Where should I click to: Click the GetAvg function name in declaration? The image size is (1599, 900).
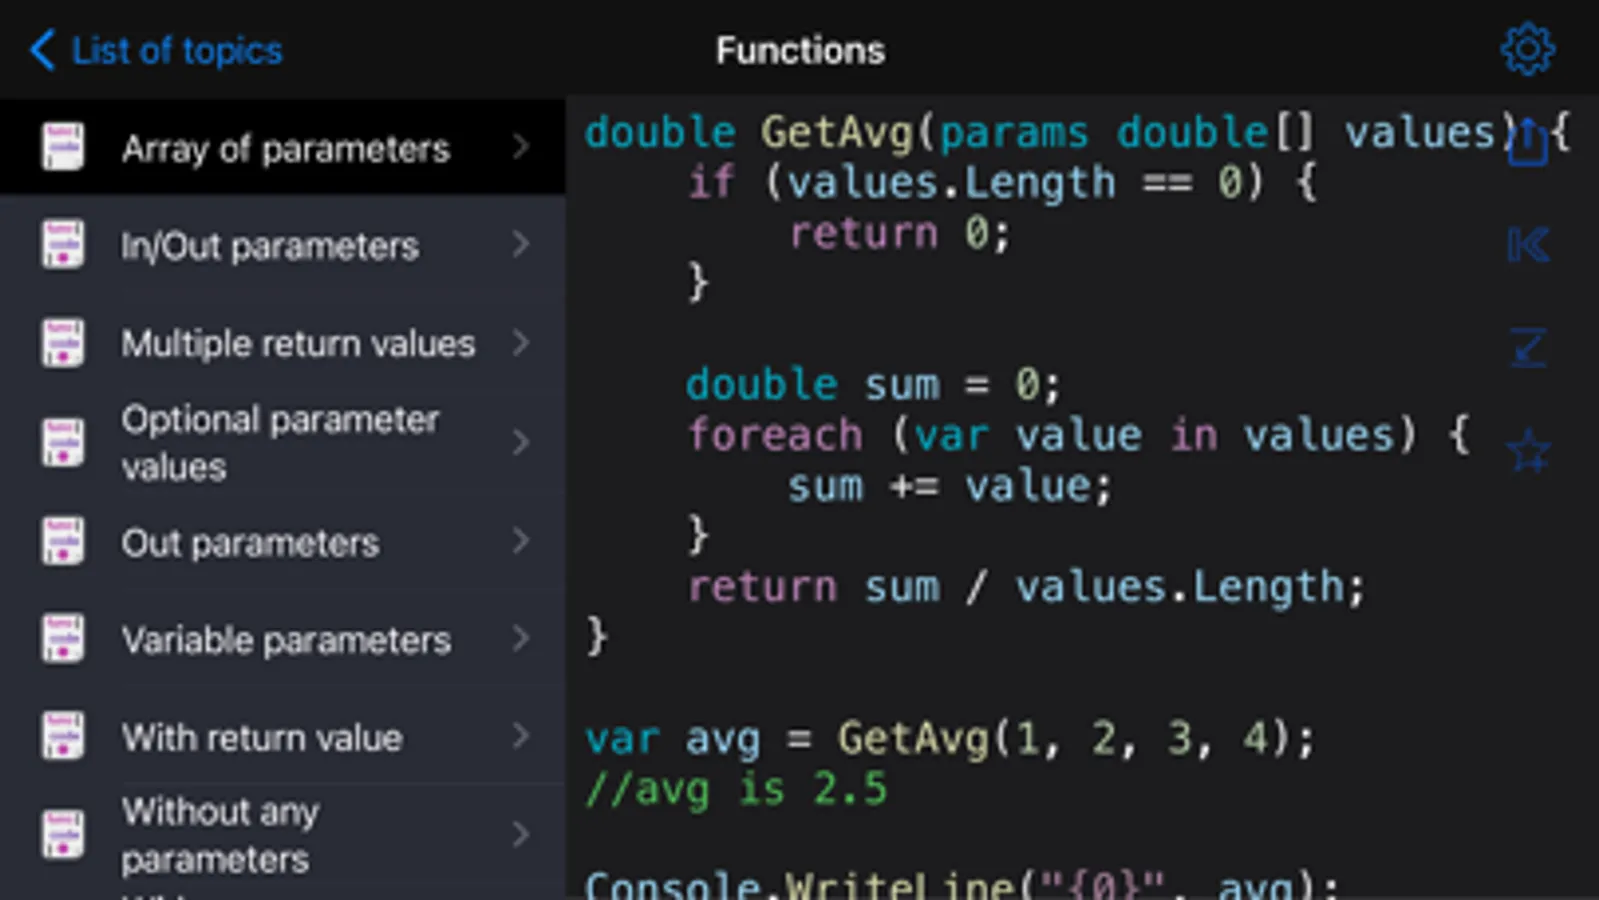click(837, 133)
